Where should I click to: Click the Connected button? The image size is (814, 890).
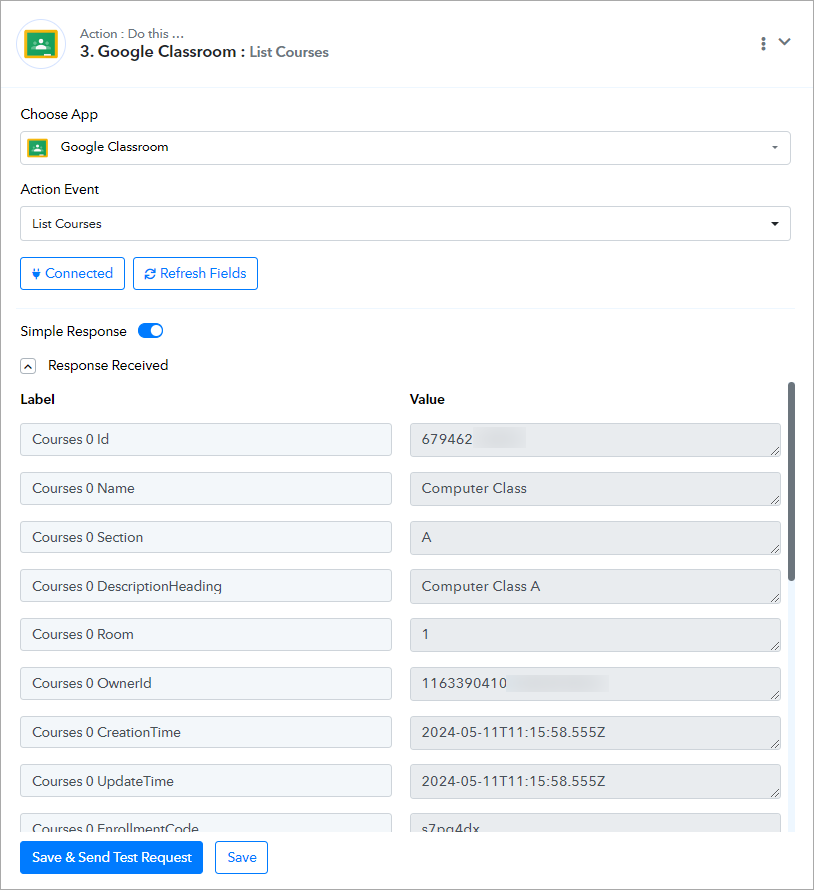[73, 274]
